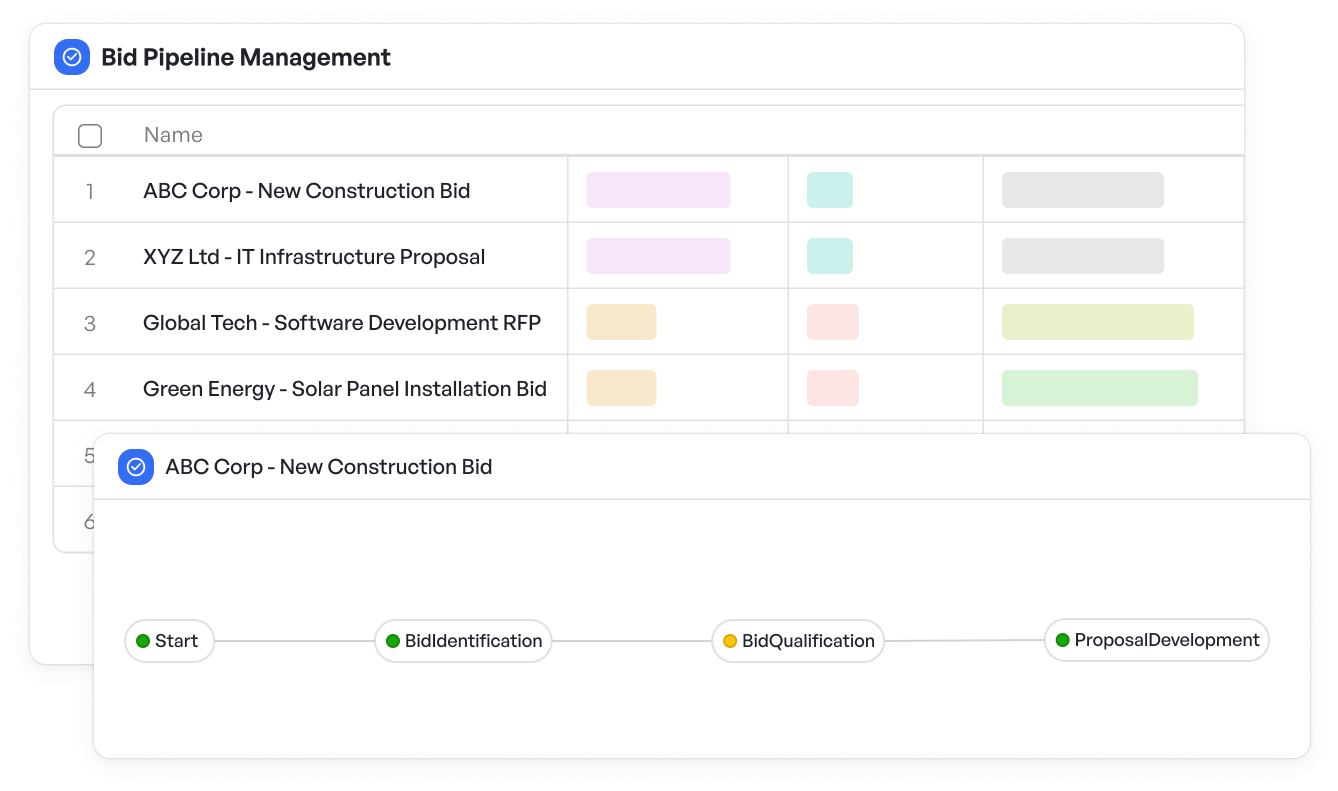Click the Bid Pipeline Management checkmark icon
Screen dimensions: 1338x791
(72, 57)
